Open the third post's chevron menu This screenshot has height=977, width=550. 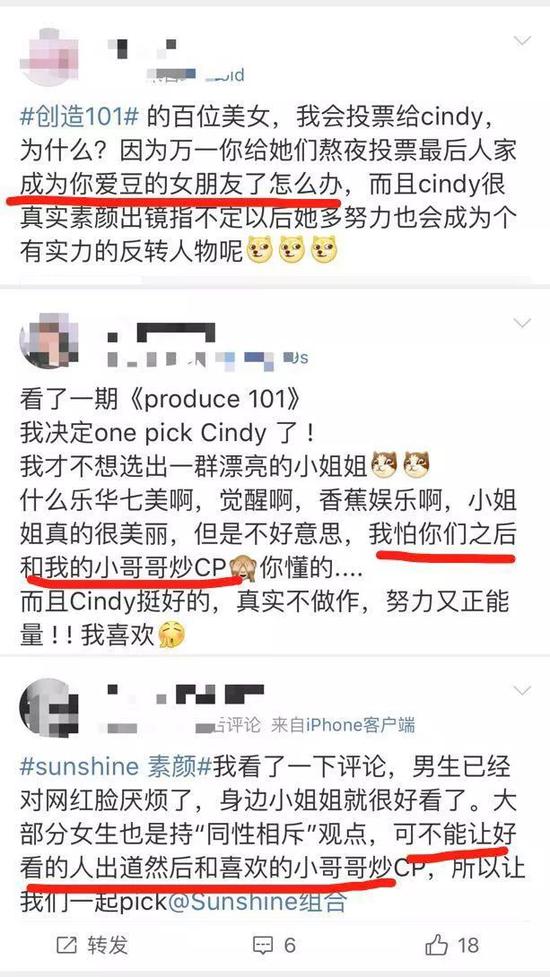pyautogui.click(x=522, y=690)
